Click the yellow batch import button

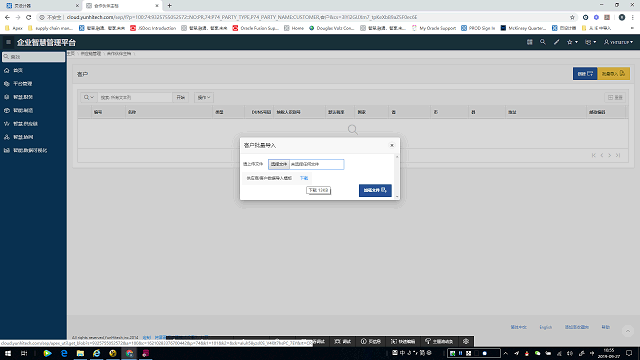pos(613,73)
